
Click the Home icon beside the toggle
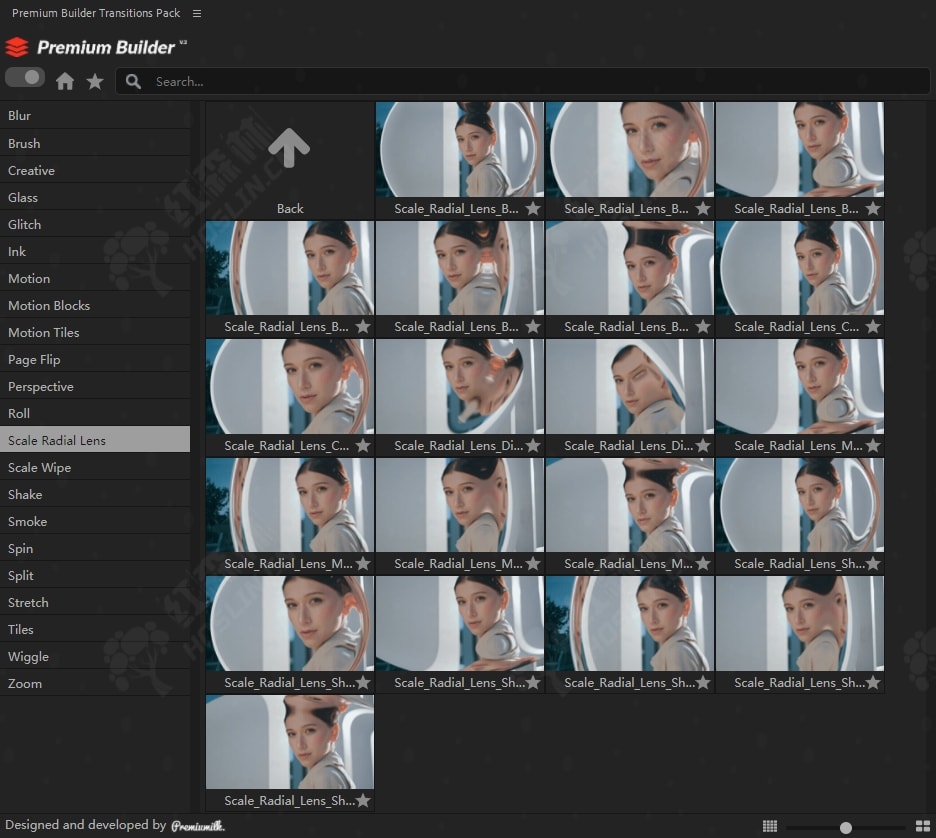pyautogui.click(x=65, y=81)
